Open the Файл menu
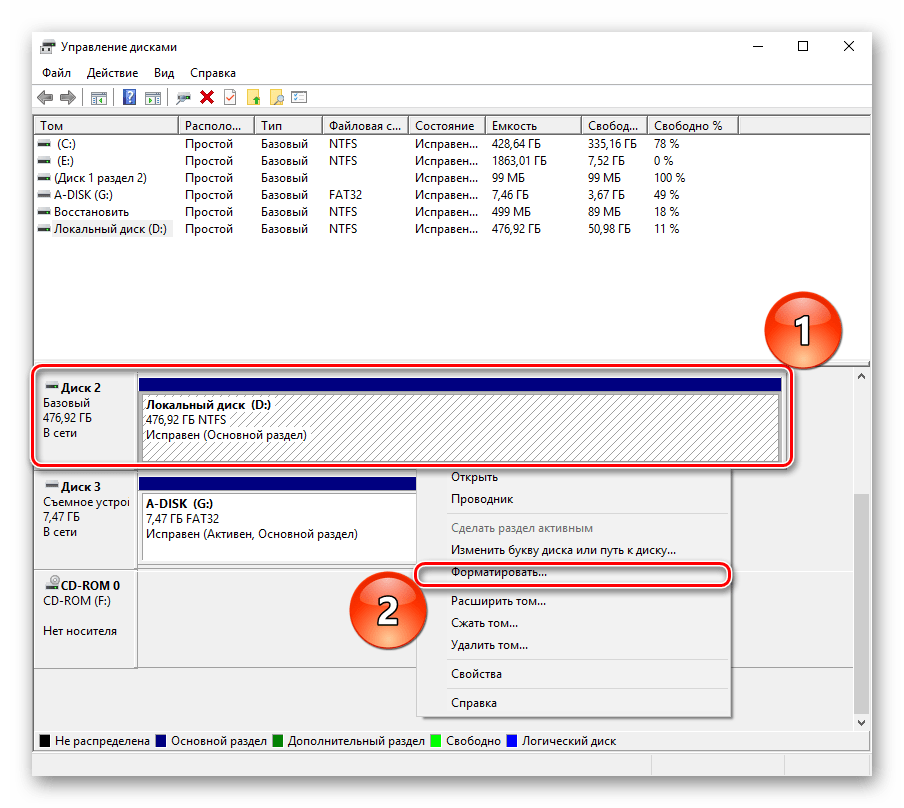The image size is (904, 808). tap(56, 73)
